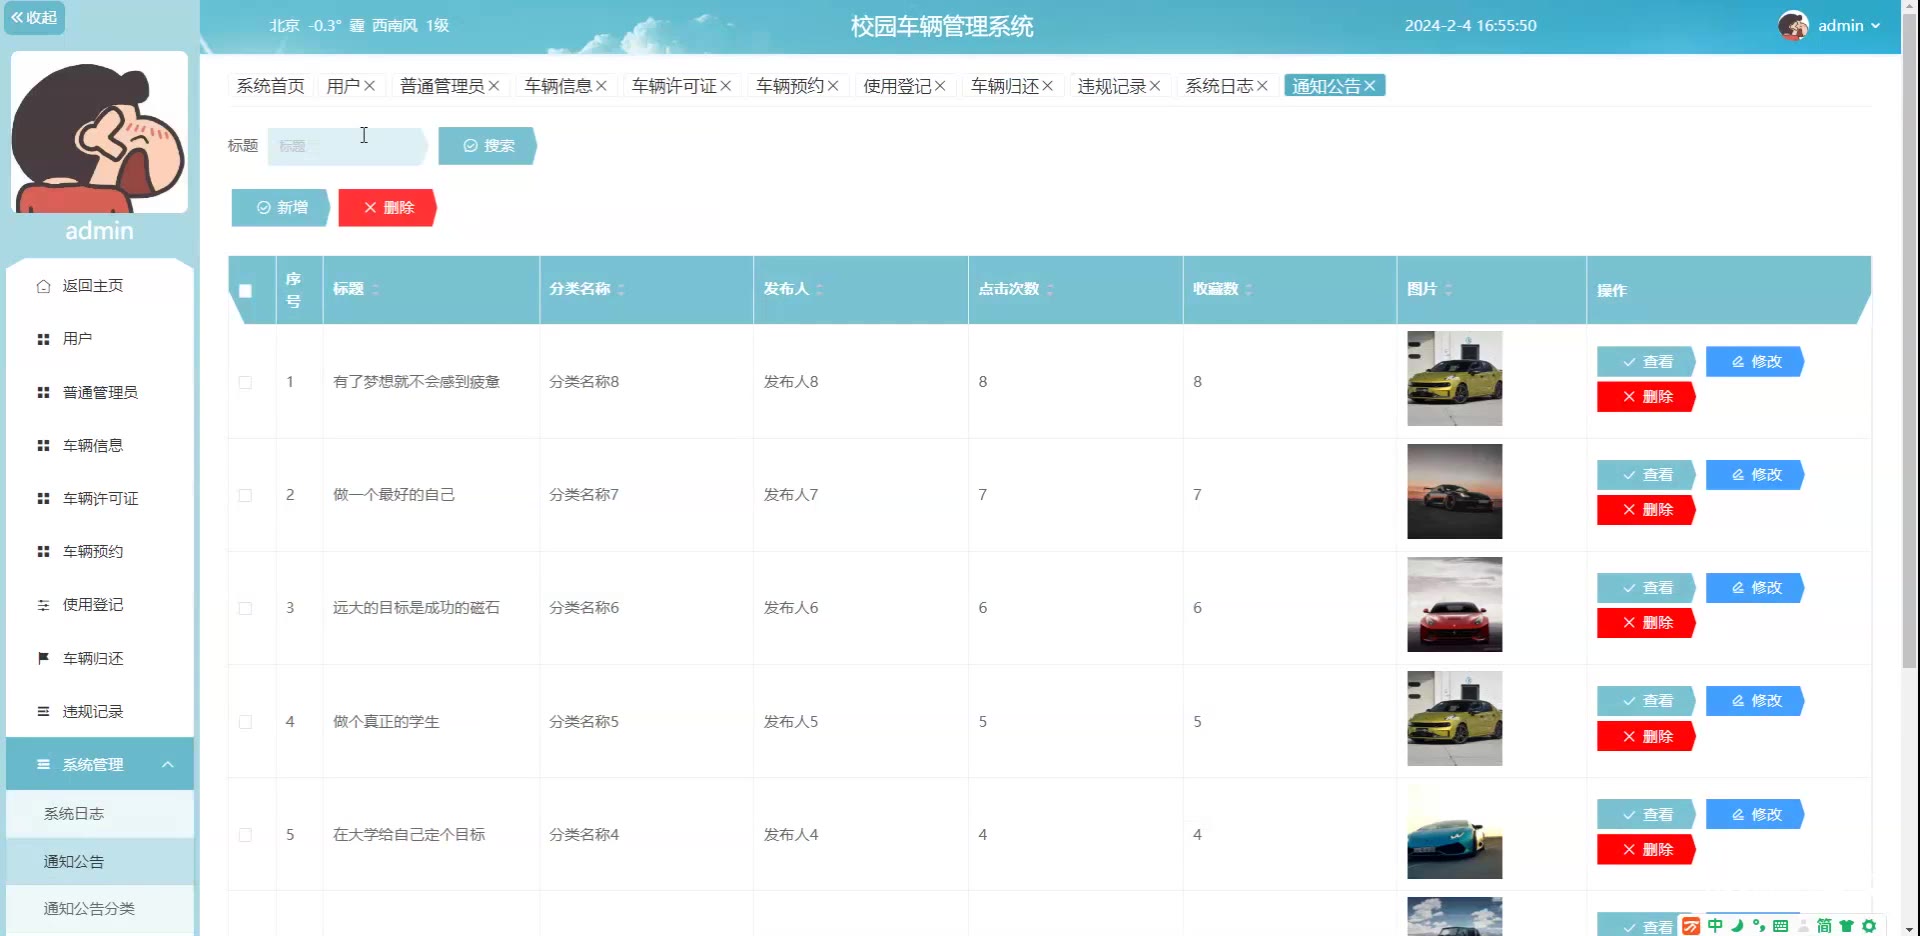The height and width of the screenshot is (936, 1920).
Task: Click 修改 button for row 2
Action: click(1754, 475)
